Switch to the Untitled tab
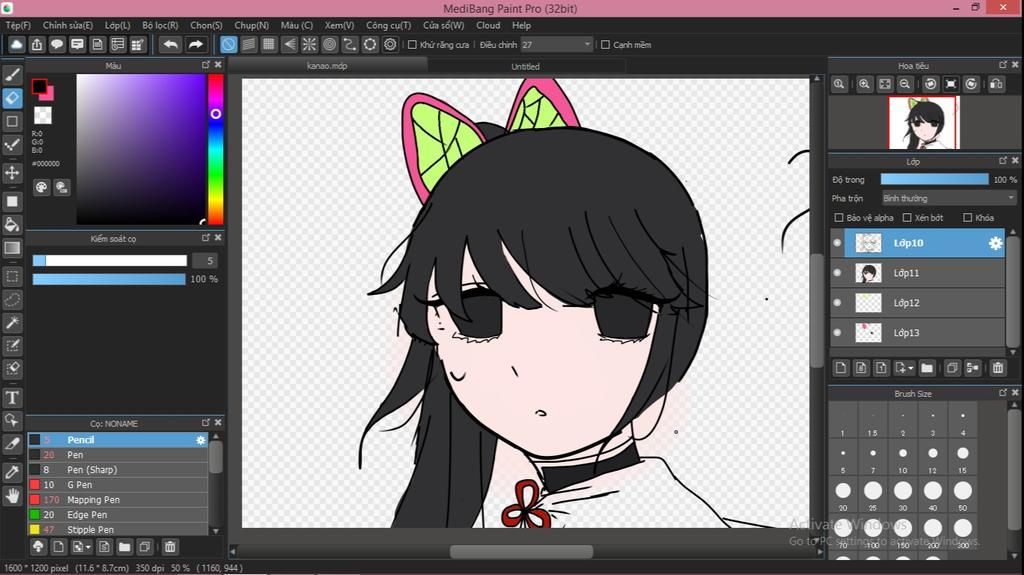 click(x=526, y=67)
